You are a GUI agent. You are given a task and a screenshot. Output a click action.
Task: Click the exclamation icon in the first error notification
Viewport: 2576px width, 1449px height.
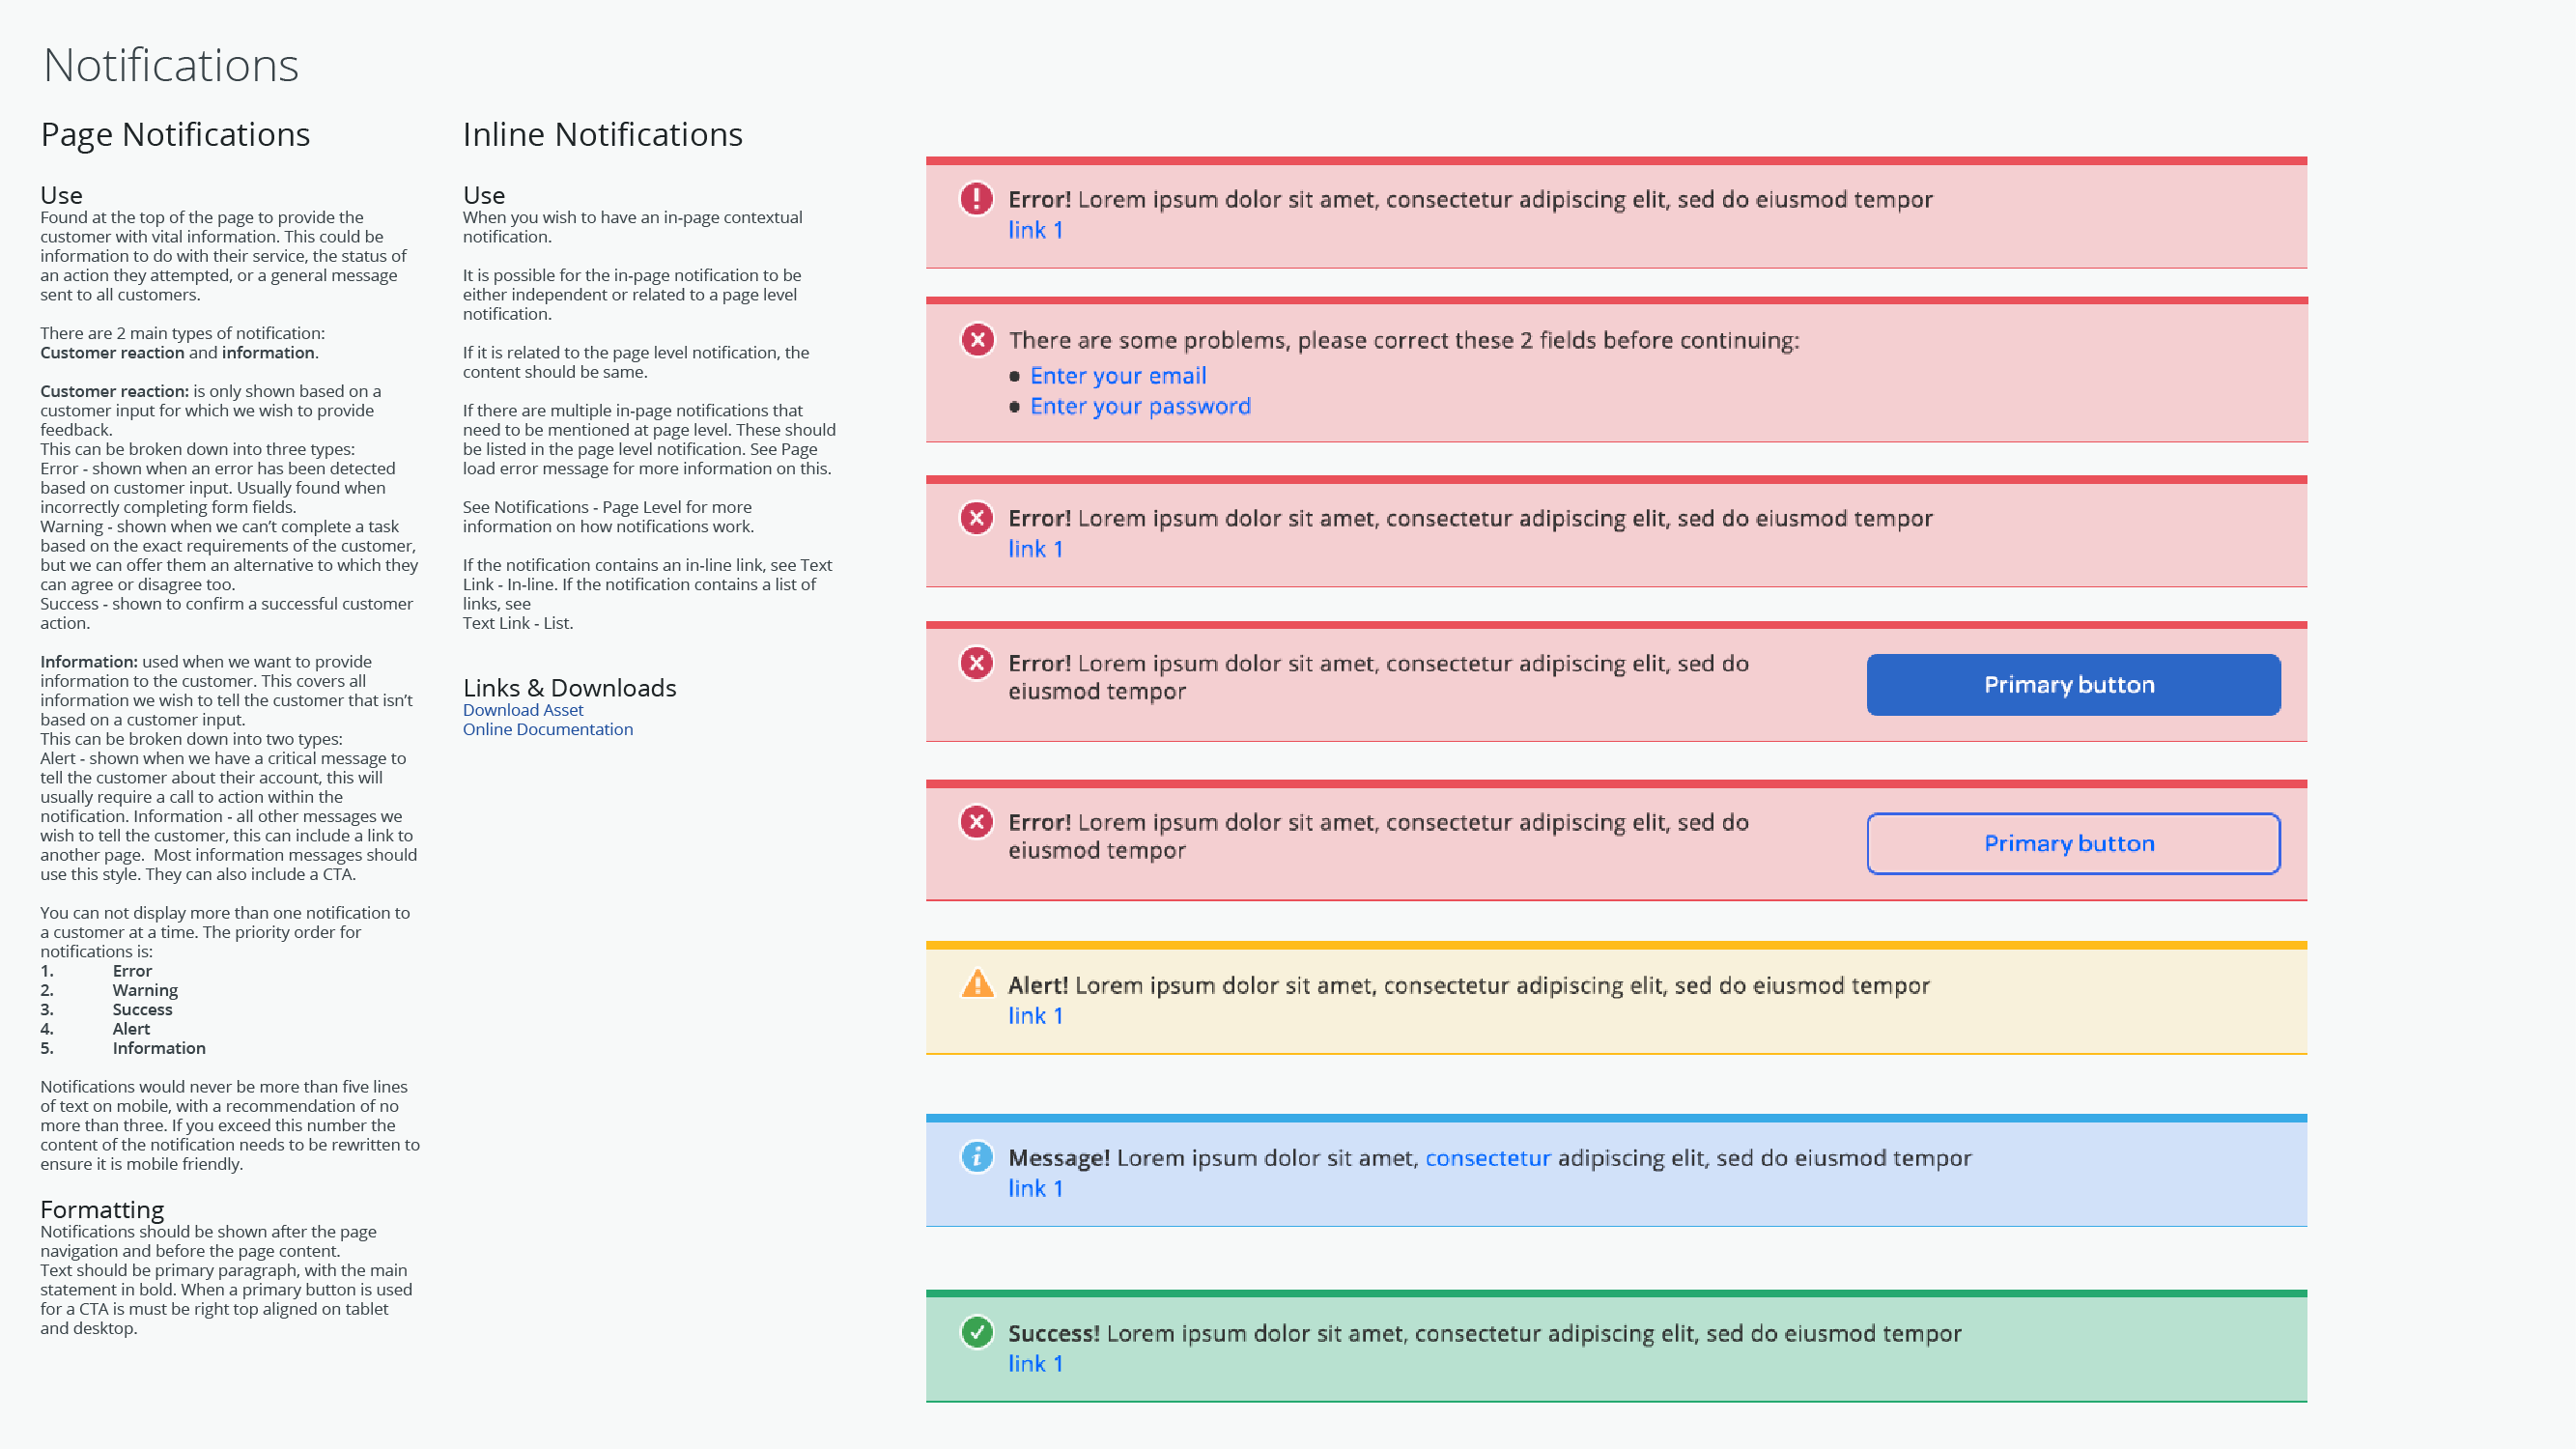[976, 198]
